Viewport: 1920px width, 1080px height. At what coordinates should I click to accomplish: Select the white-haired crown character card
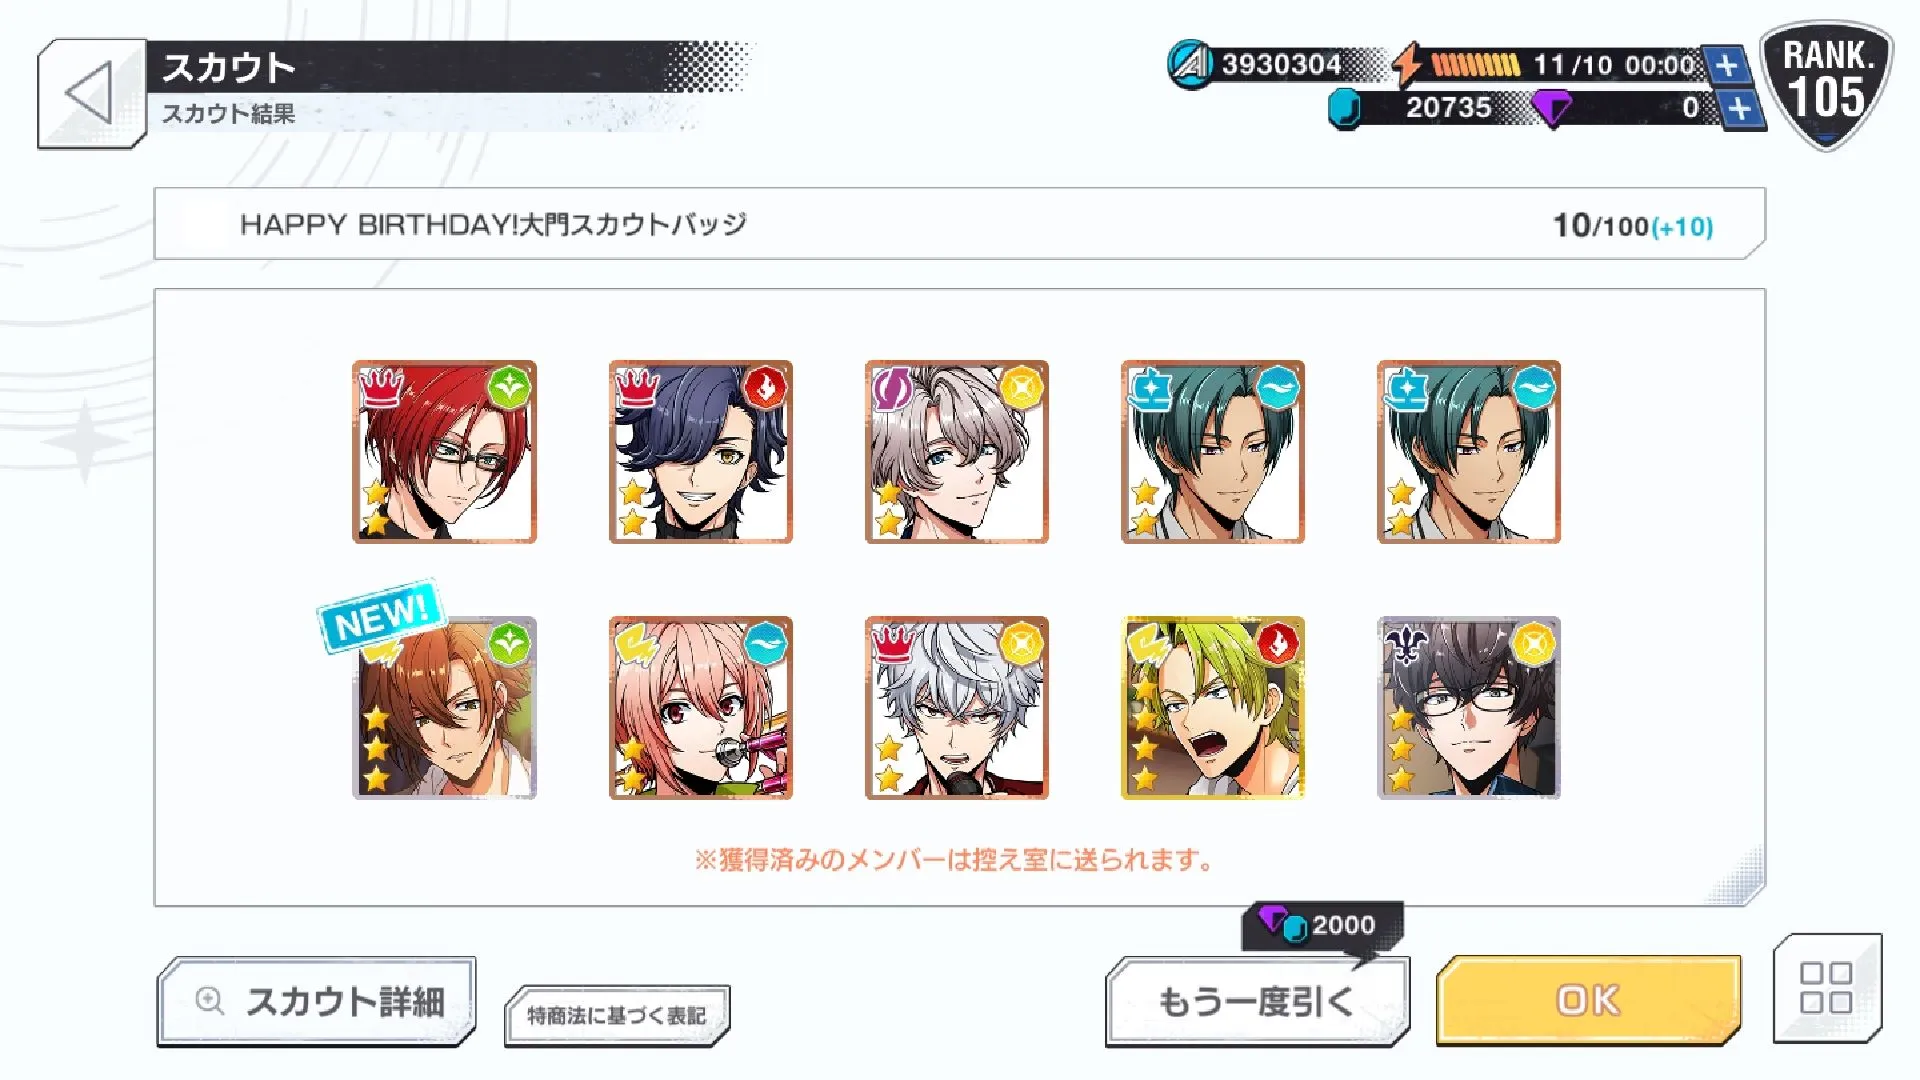click(x=956, y=708)
